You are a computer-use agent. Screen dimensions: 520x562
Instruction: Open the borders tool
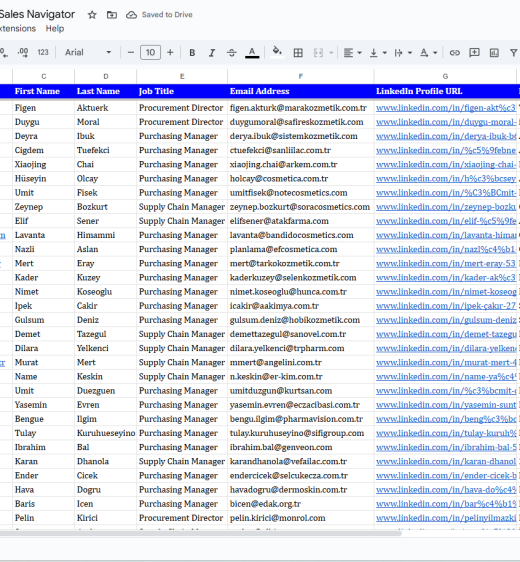coord(298,53)
